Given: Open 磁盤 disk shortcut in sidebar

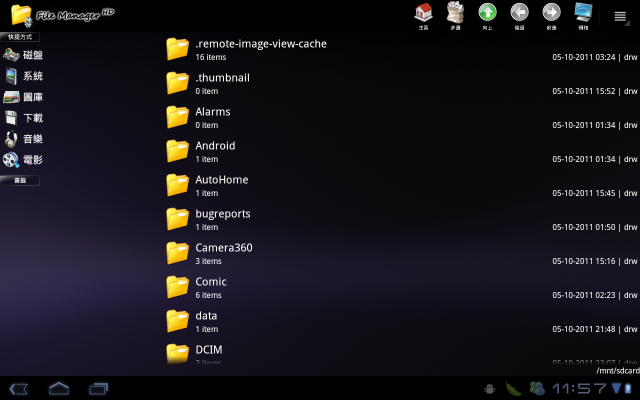Looking at the screenshot, I should [x=23, y=55].
